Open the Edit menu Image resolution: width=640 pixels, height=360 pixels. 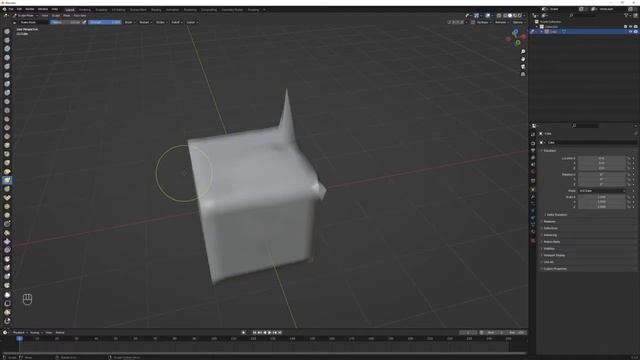(x=19, y=9)
